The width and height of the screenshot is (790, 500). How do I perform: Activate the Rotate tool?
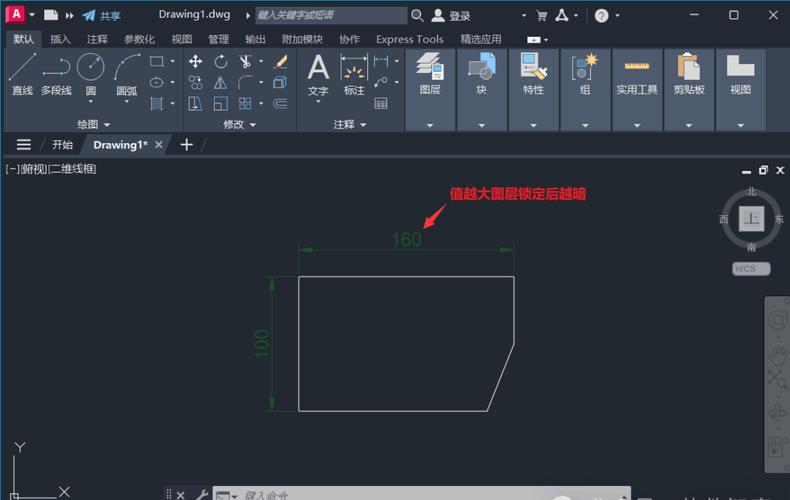tap(221, 61)
